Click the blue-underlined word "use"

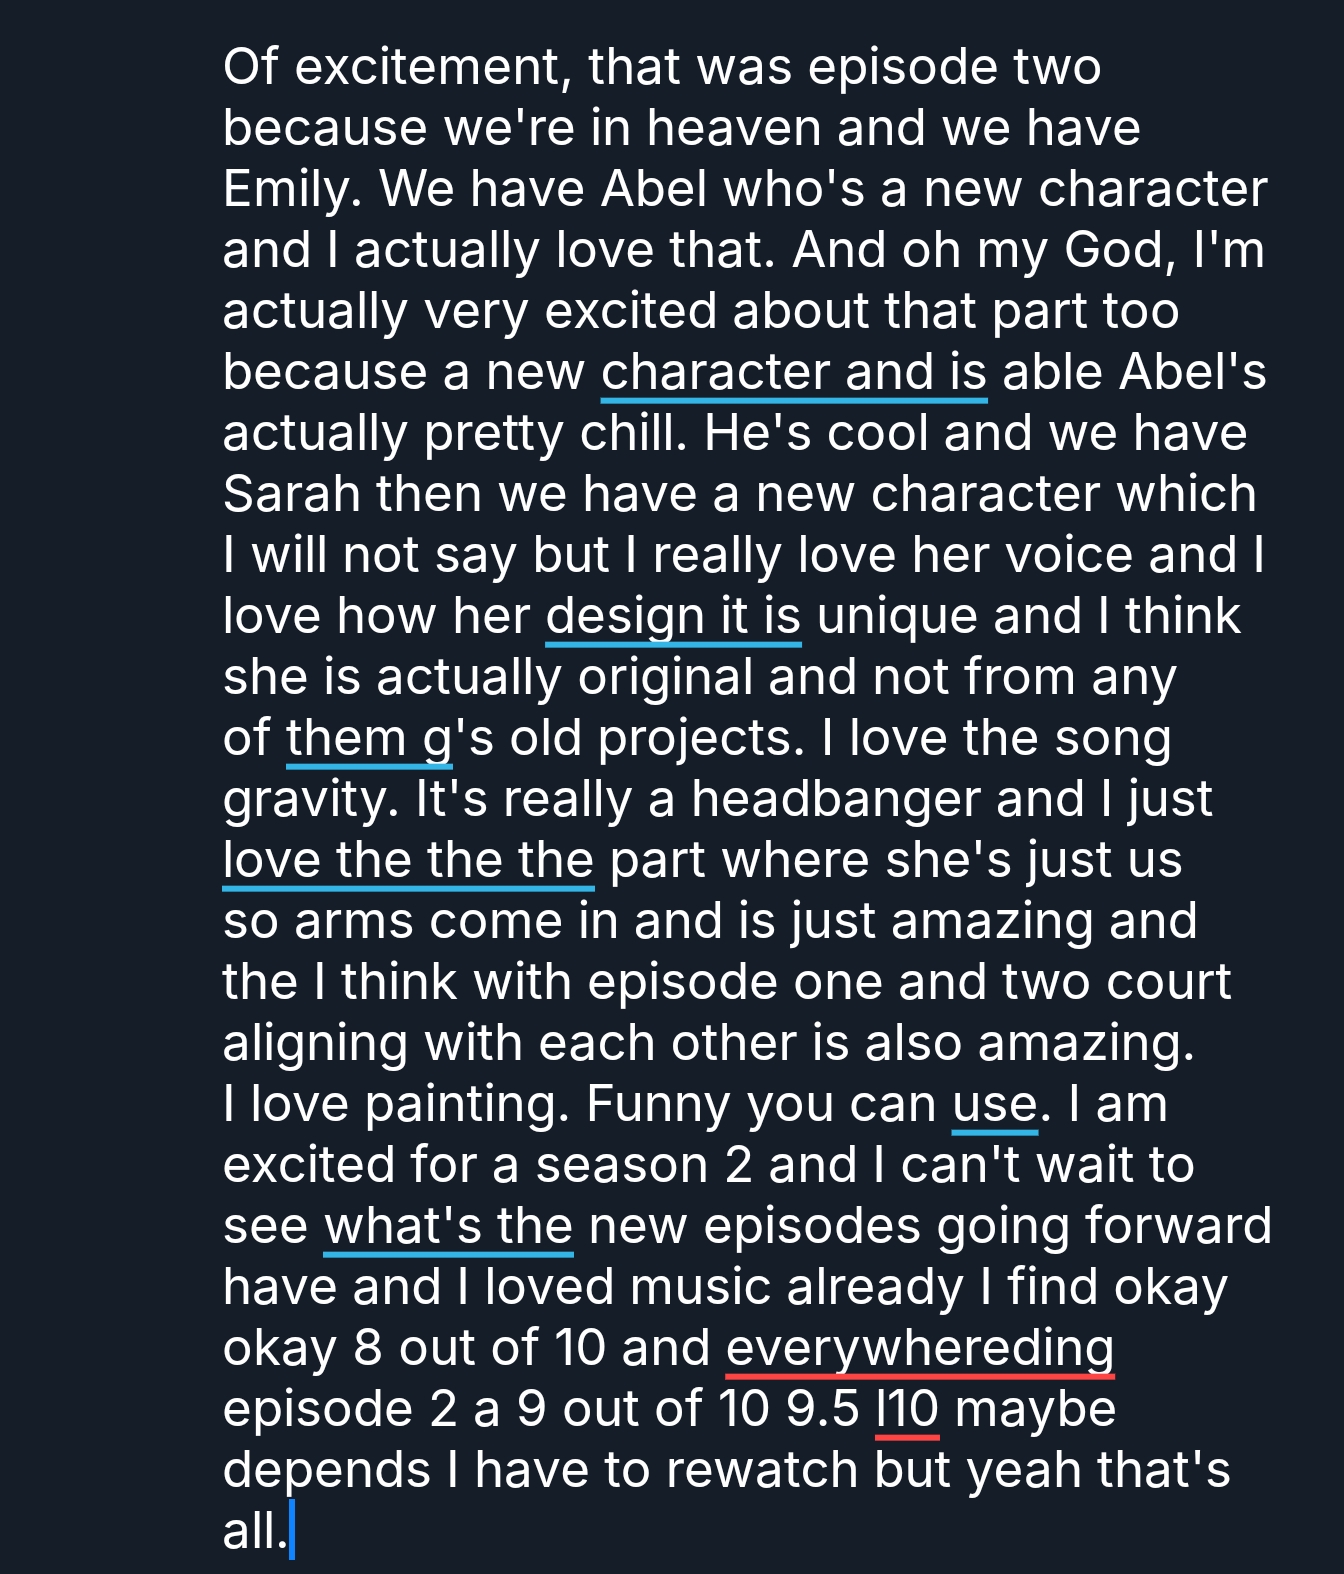(x=994, y=1105)
